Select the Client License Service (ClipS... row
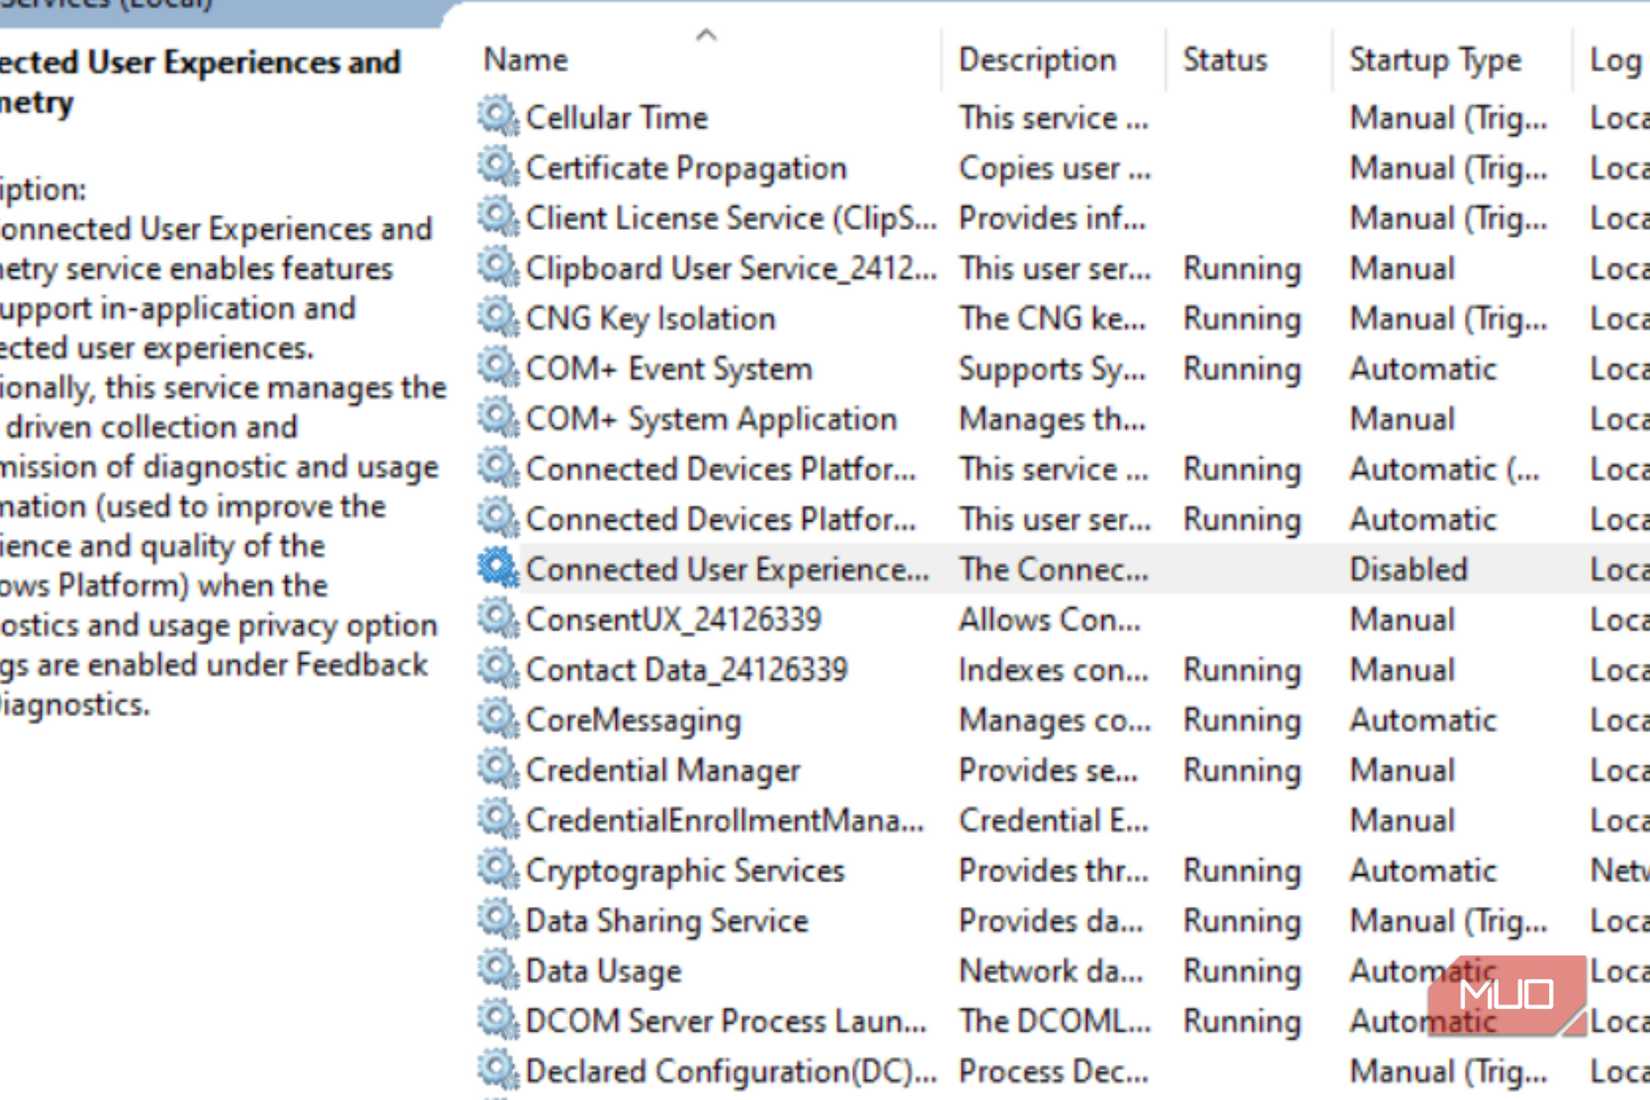 click(x=731, y=218)
